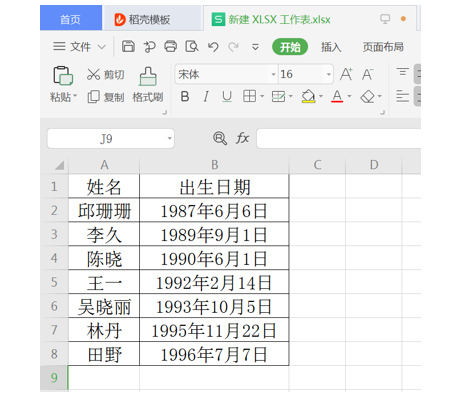467x397 pixels.
Task: Select column B header
Action: (214, 165)
